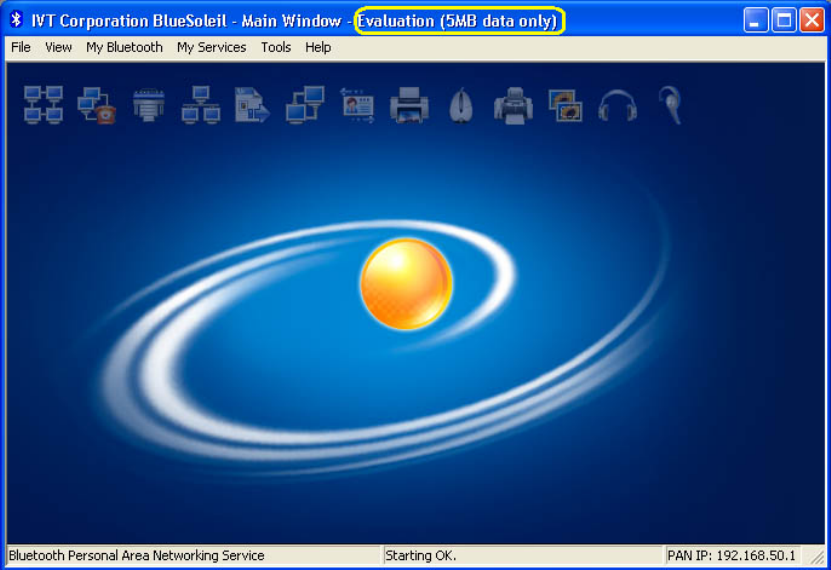This screenshot has width=831, height=570.
Task: Select the mouse Human Interface Device icon
Action: pyautogui.click(x=461, y=105)
